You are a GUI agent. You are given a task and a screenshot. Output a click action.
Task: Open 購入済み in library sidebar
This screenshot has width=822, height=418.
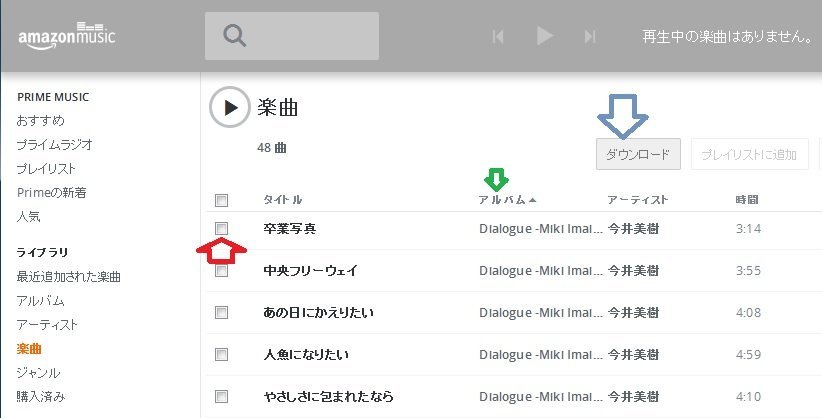click(x=41, y=397)
